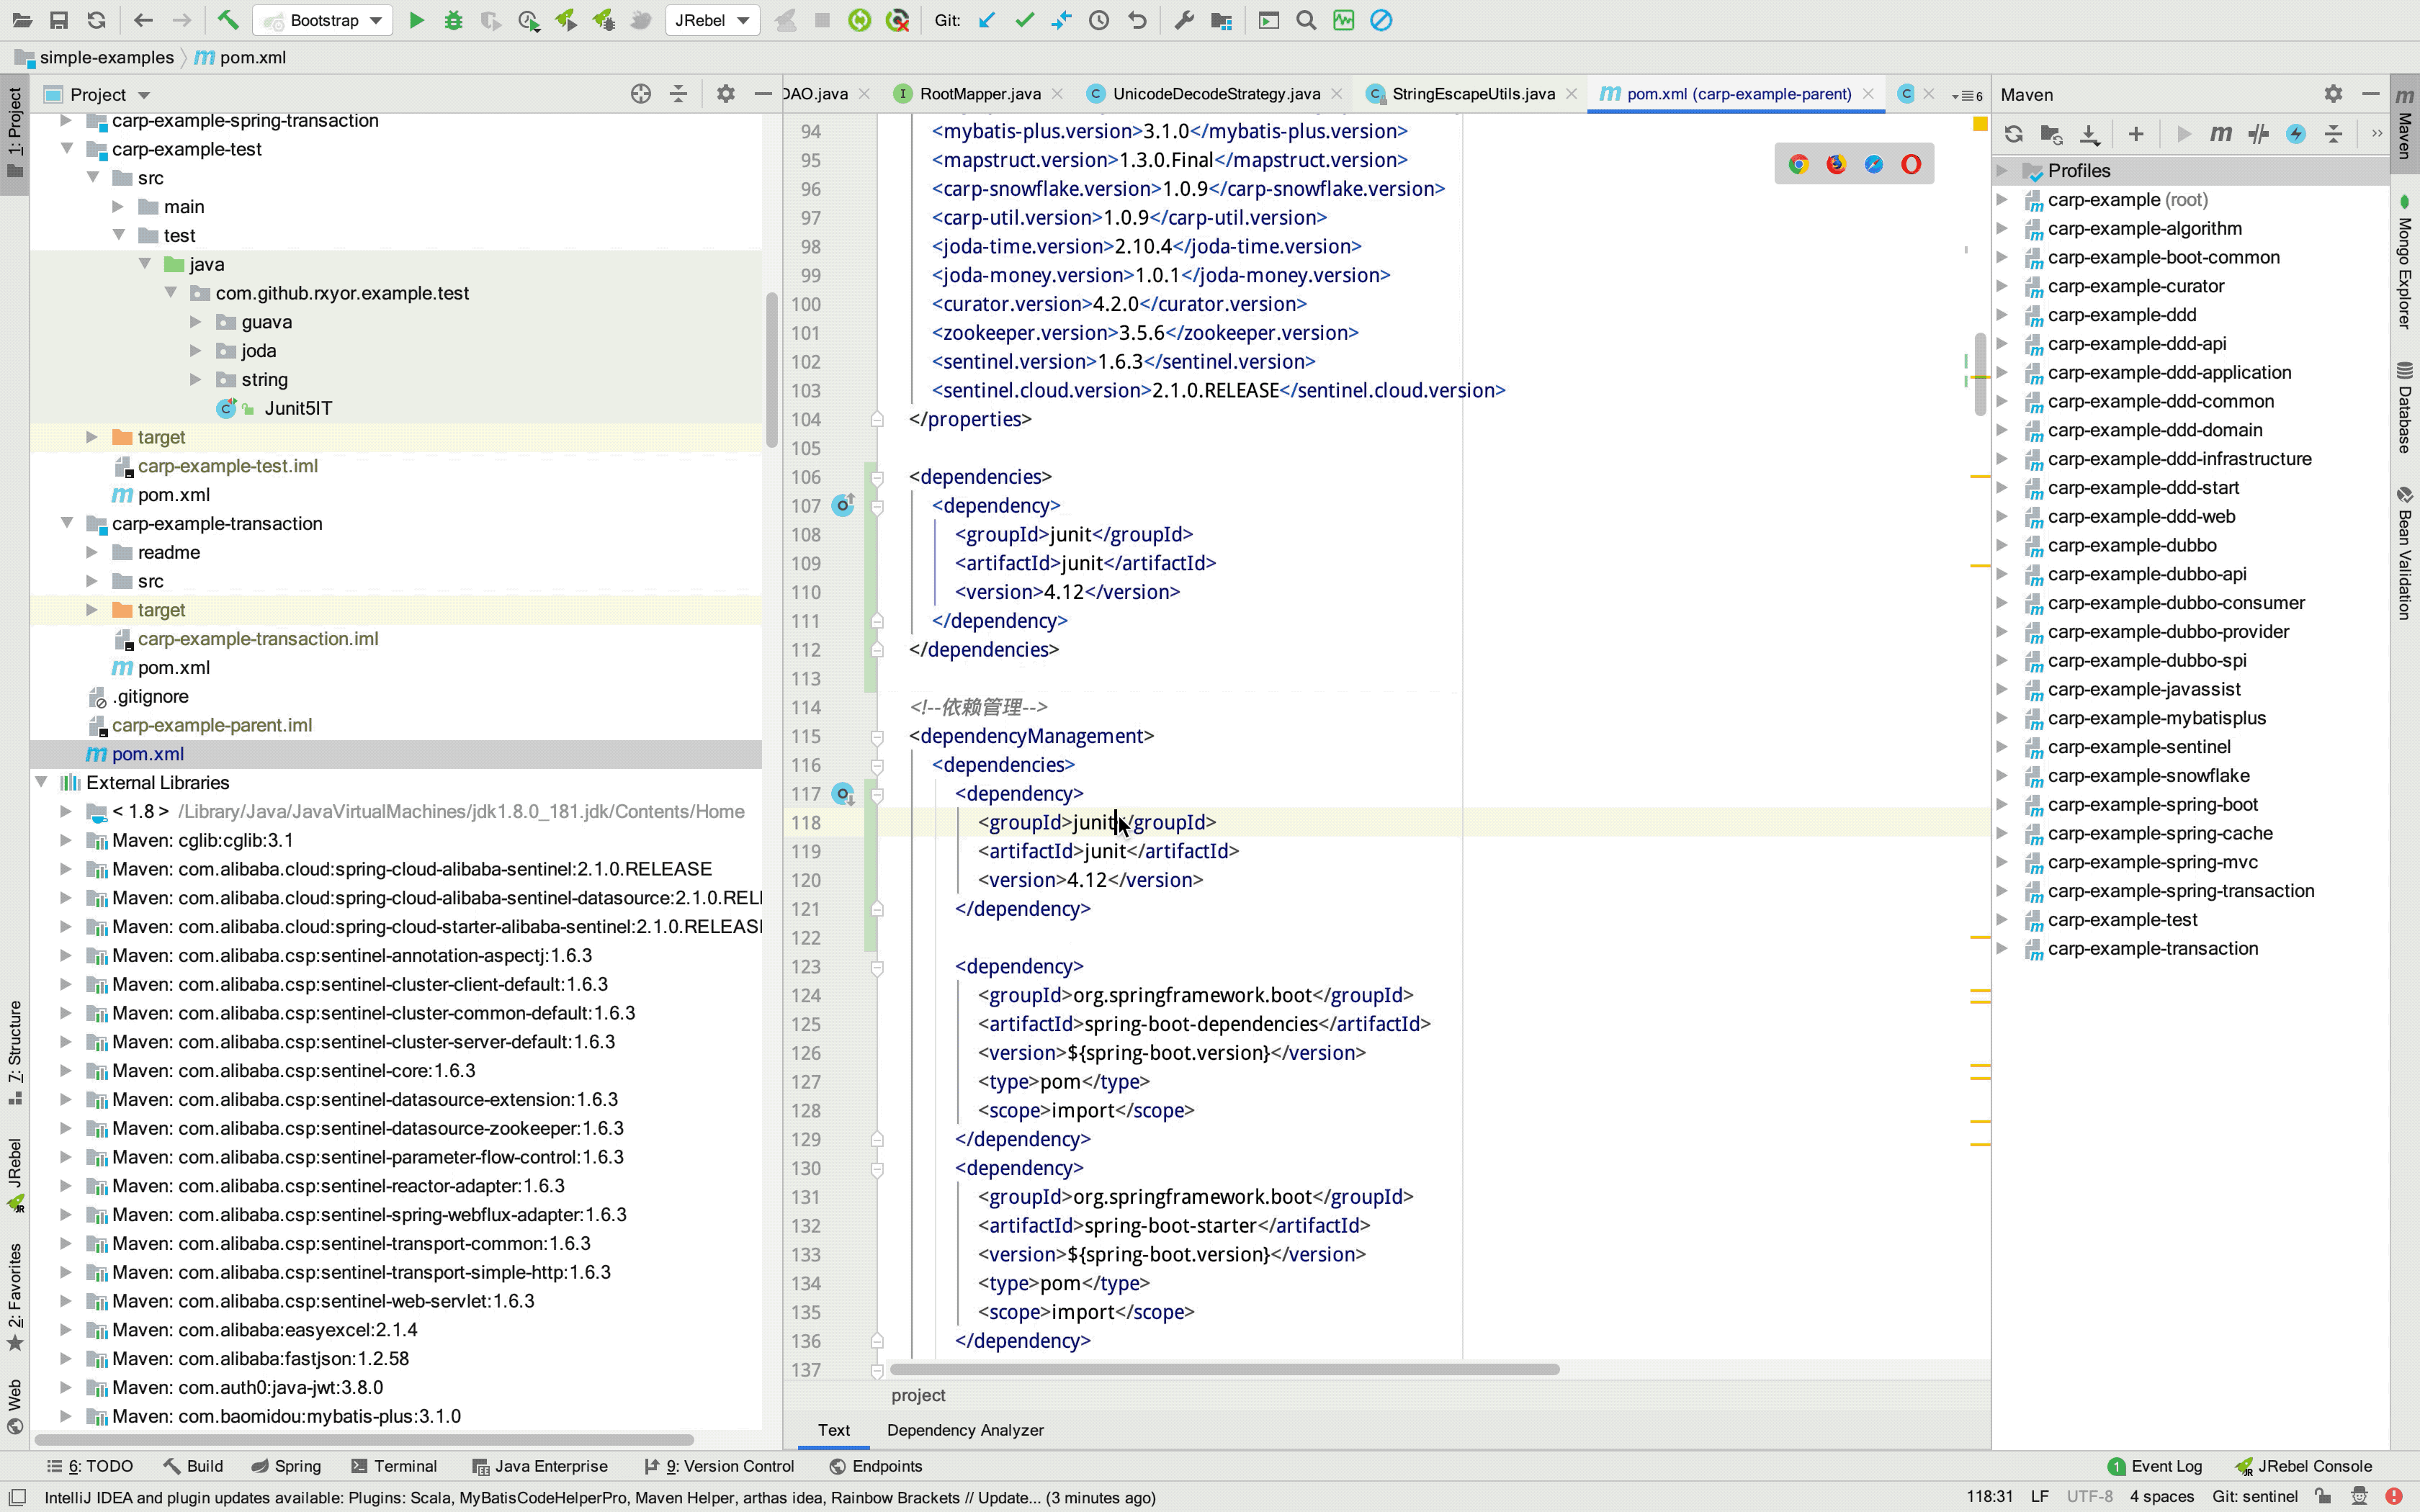This screenshot has width=2420, height=1512.
Task: Open Maven panel settings gear
Action: coord(2333,94)
